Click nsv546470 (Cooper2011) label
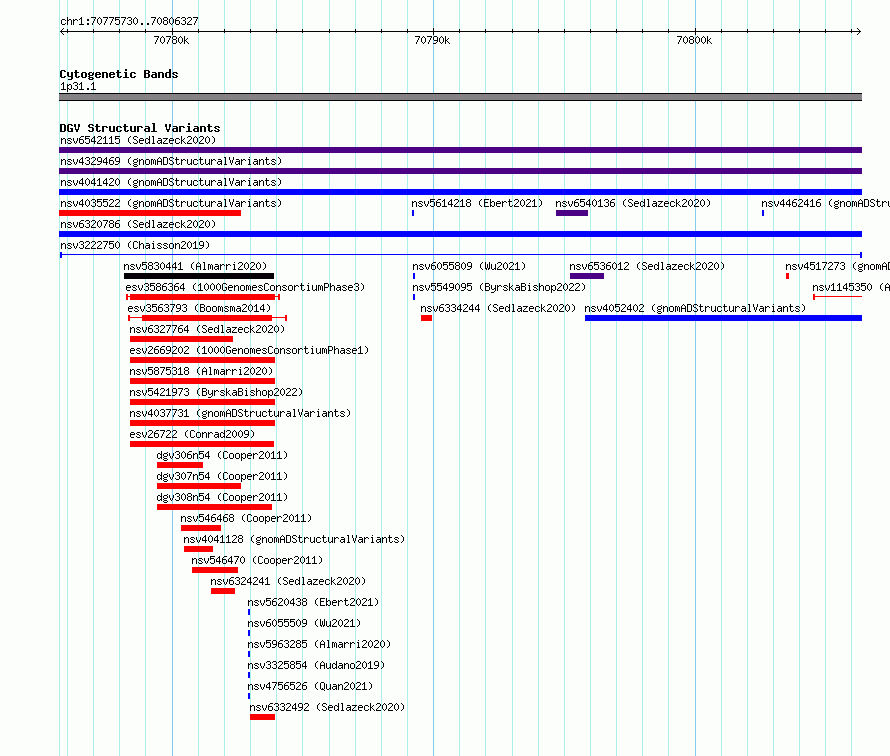890x756 pixels. [x=257, y=560]
